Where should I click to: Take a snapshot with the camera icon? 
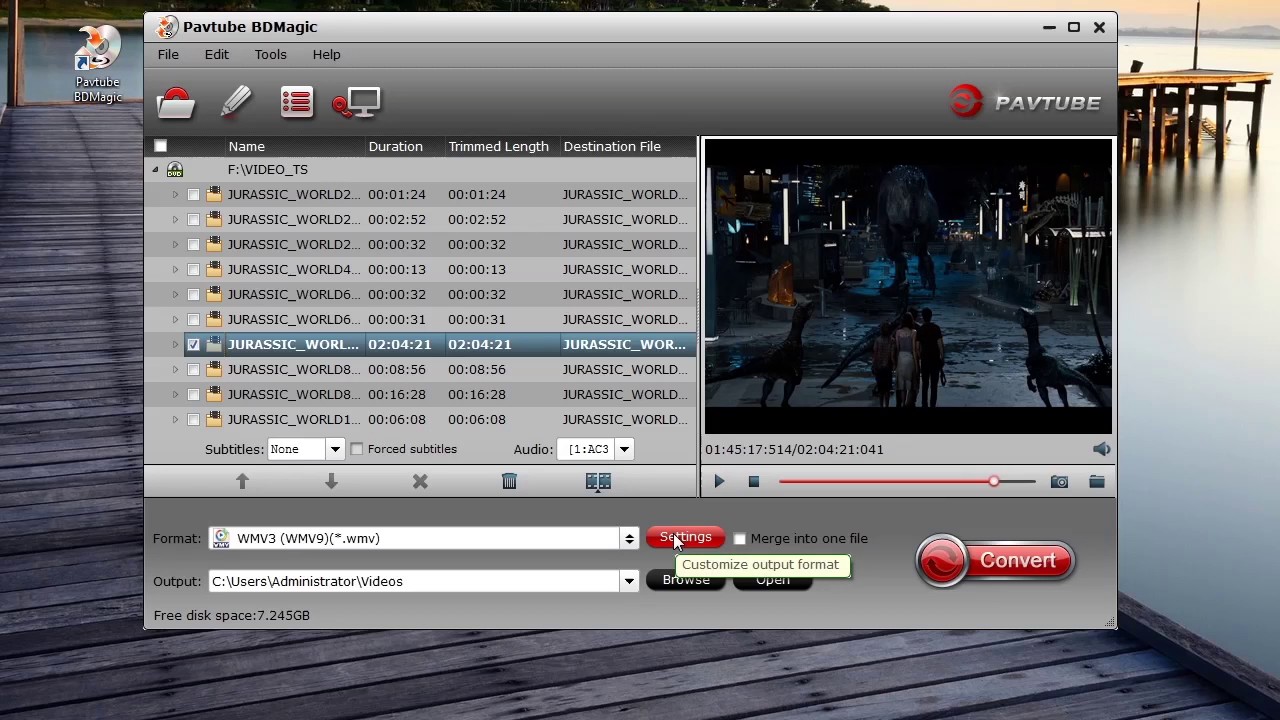click(x=1059, y=482)
